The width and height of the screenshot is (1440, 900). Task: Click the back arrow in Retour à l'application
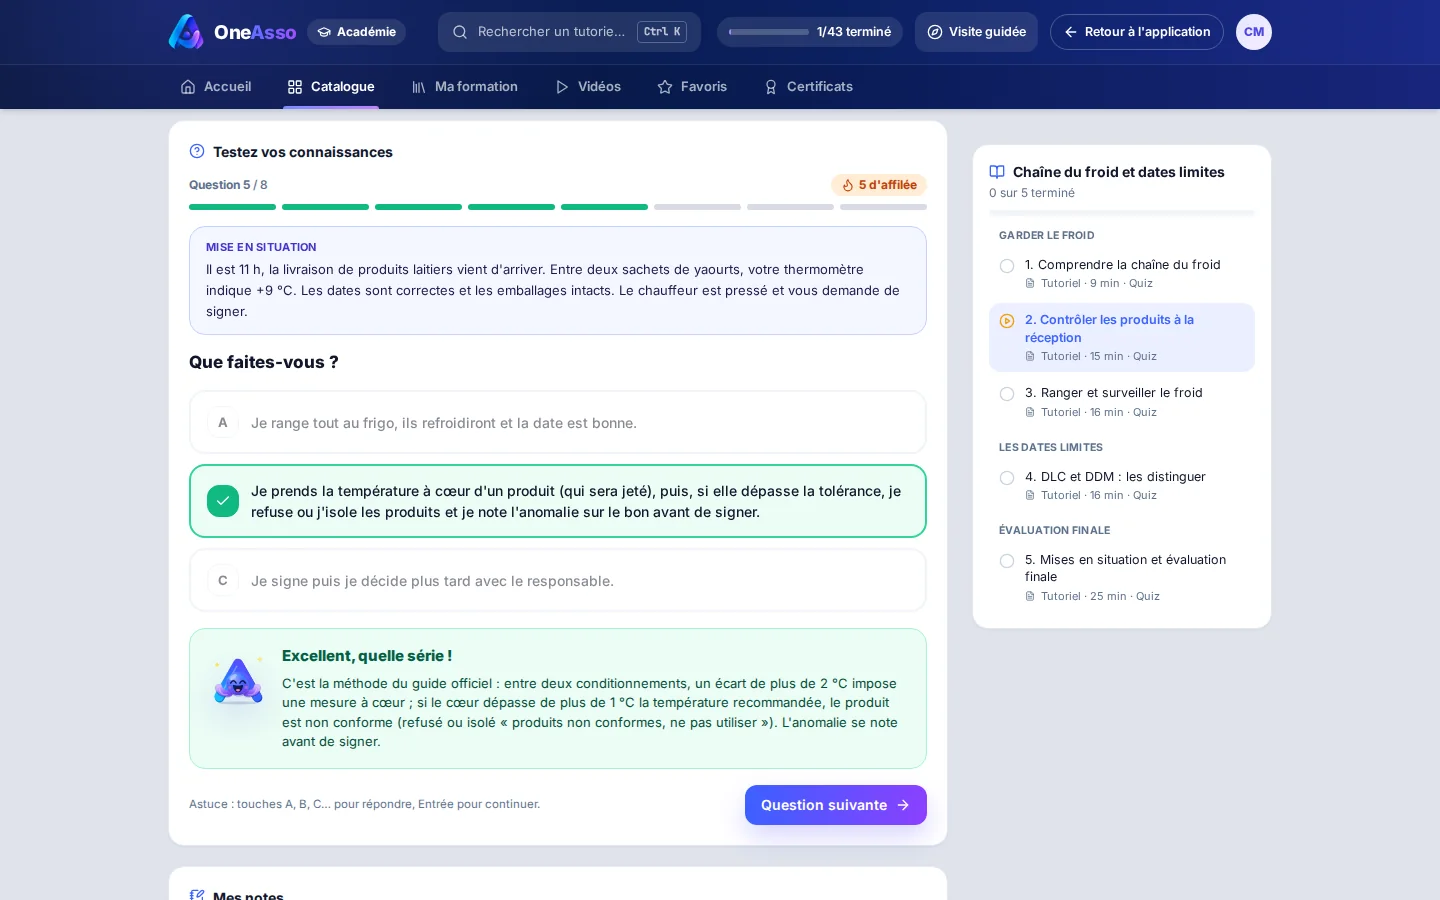[1071, 32]
